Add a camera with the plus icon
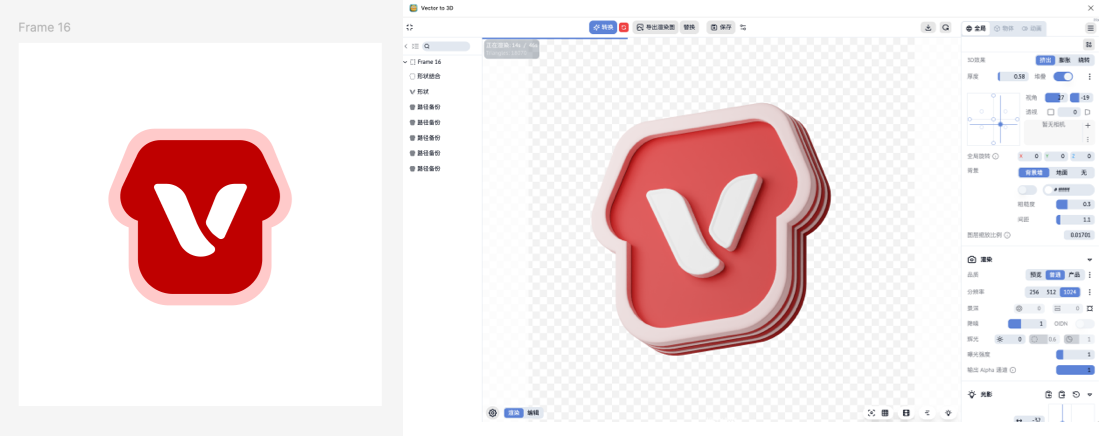The height and width of the screenshot is (436, 1099). click(1088, 125)
